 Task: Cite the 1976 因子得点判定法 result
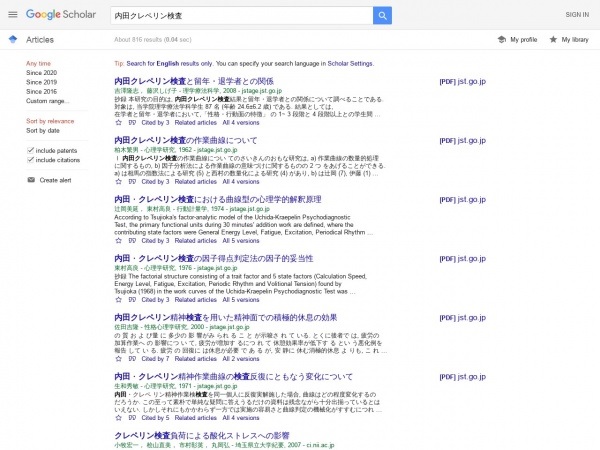[x=132, y=300]
